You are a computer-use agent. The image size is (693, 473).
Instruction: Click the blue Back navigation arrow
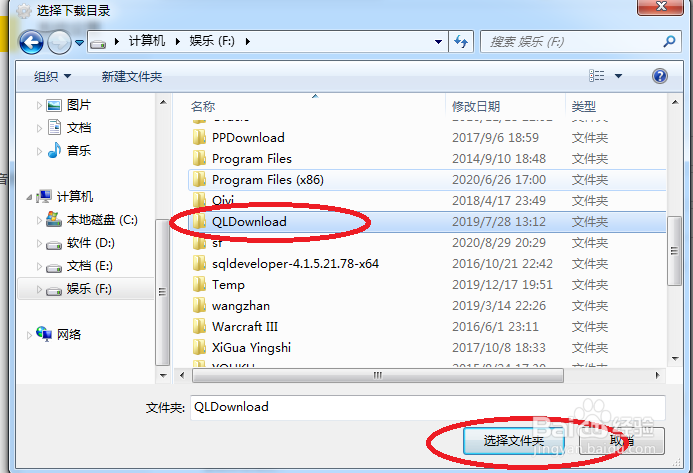coord(31,42)
